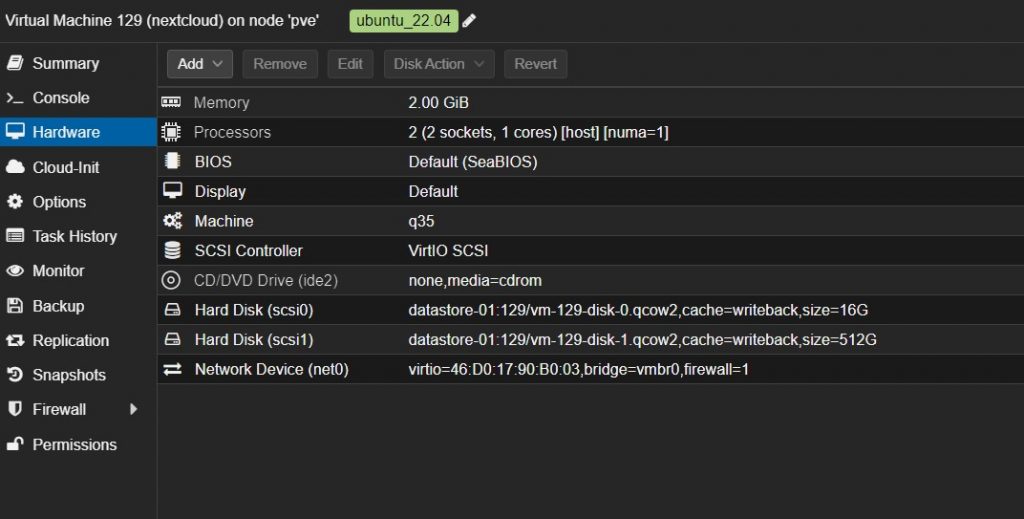Click the Memory RAM icon
This screenshot has height=519, width=1024.
[172, 102]
